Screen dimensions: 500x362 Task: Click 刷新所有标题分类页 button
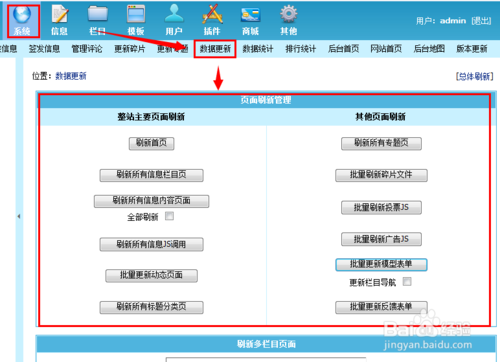click(151, 307)
